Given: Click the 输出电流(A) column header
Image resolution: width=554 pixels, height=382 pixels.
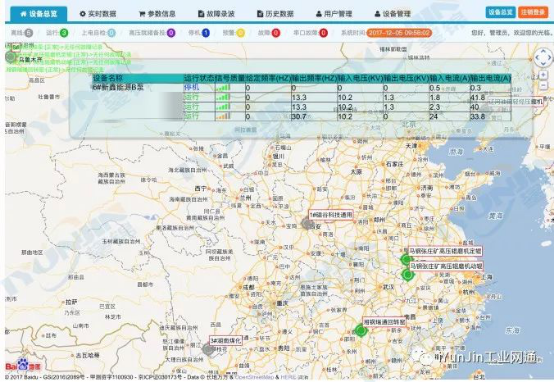Looking at the screenshot, I should tap(490, 78).
